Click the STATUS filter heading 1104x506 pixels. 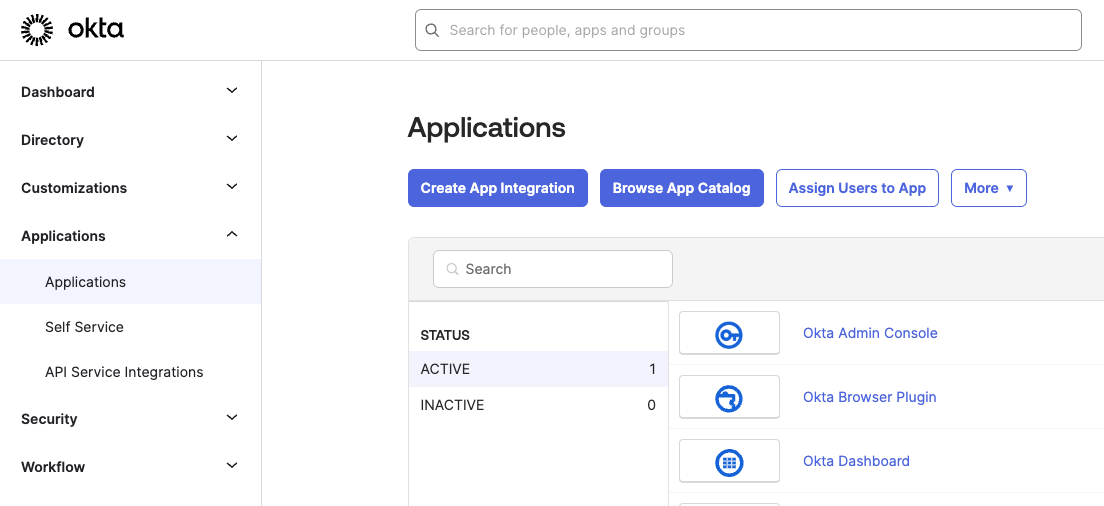[x=445, y=335]
